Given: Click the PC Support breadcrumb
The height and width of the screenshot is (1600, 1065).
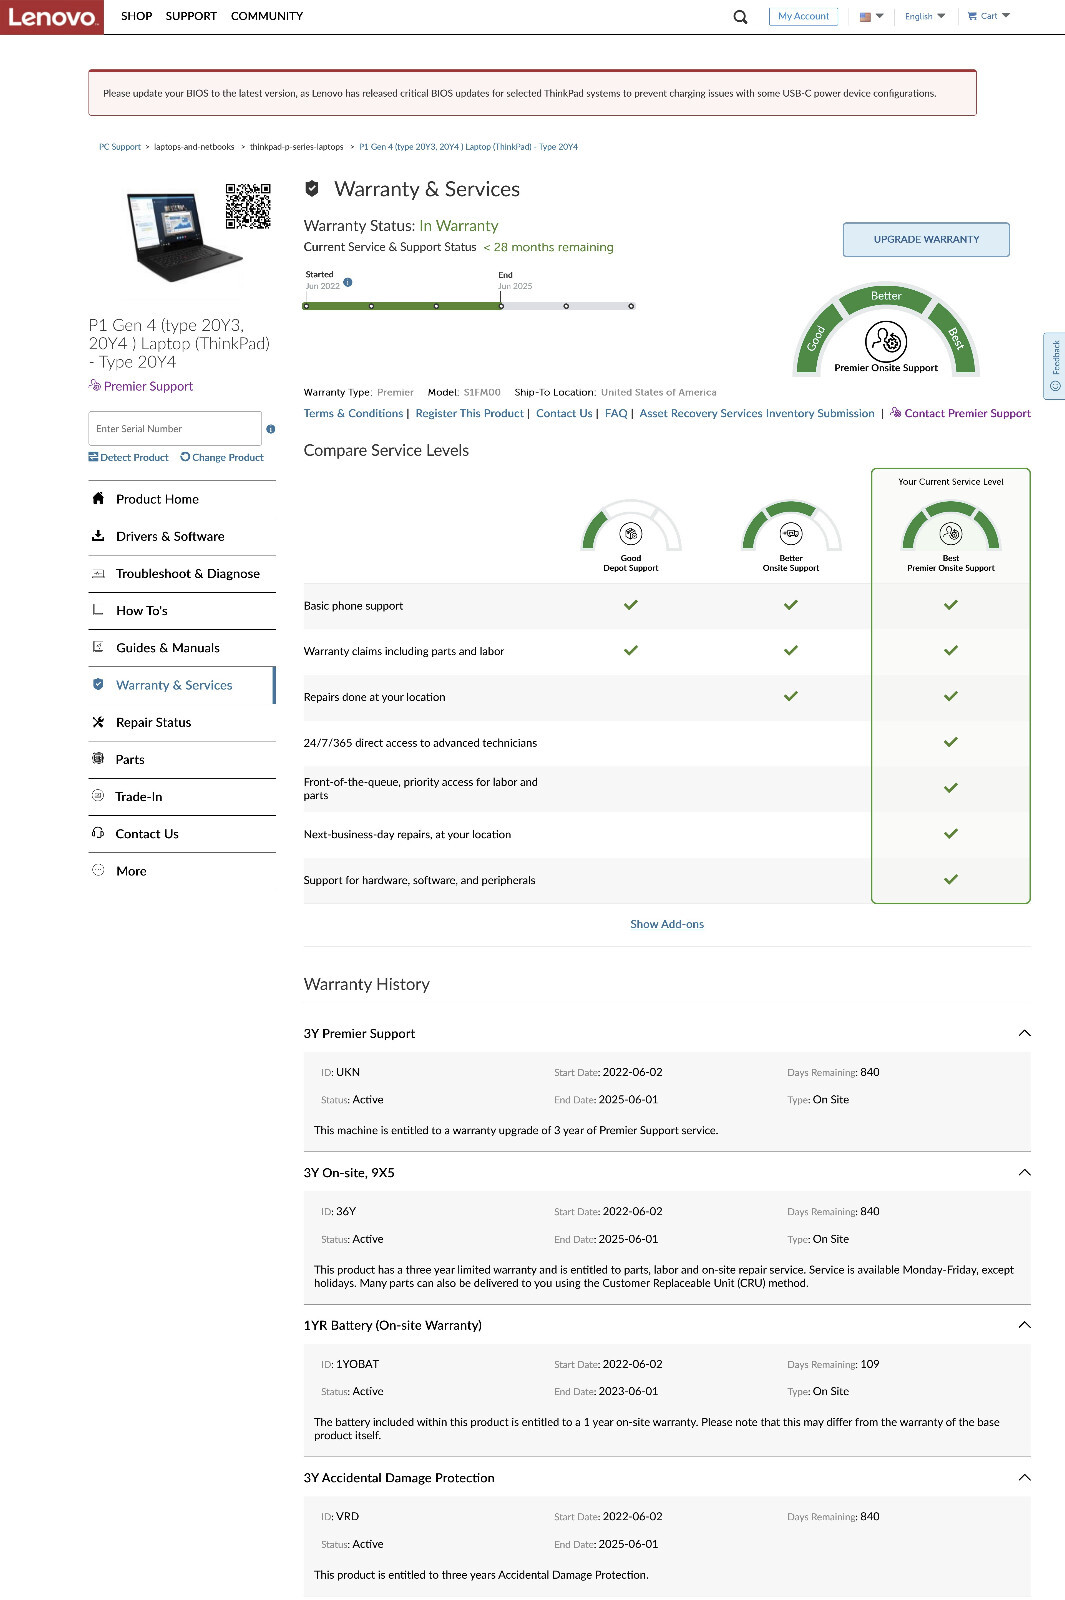Looking at the screenshot, I should [x=120, y=147].
